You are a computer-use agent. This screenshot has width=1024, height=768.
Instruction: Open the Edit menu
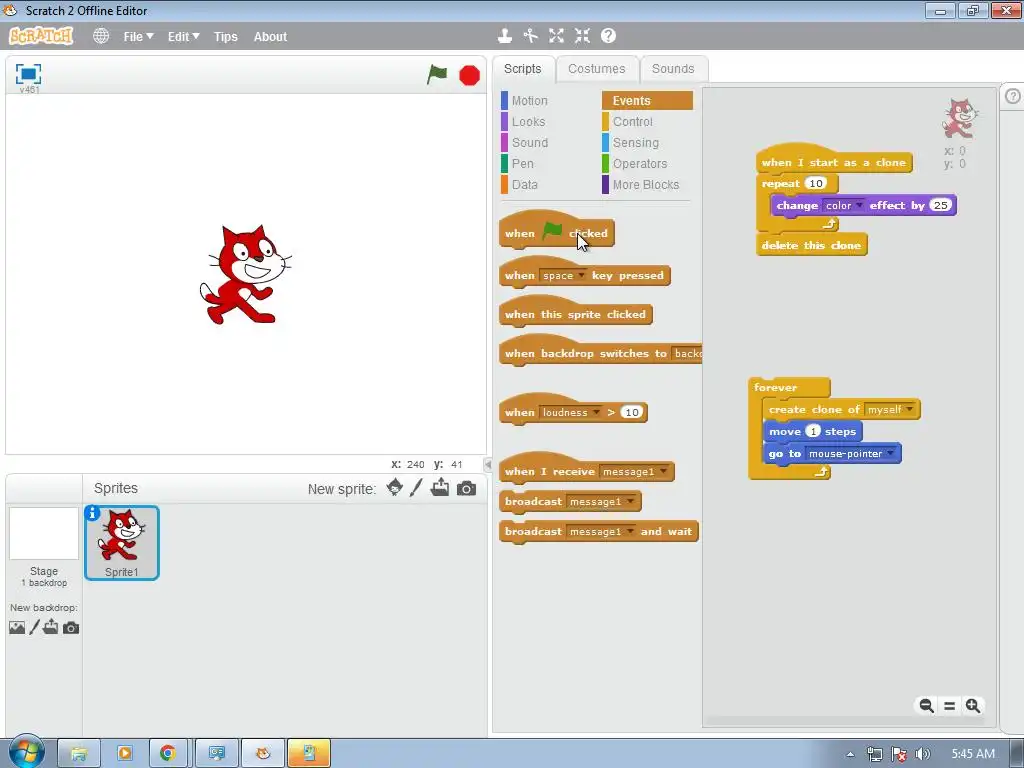(184, 37)
